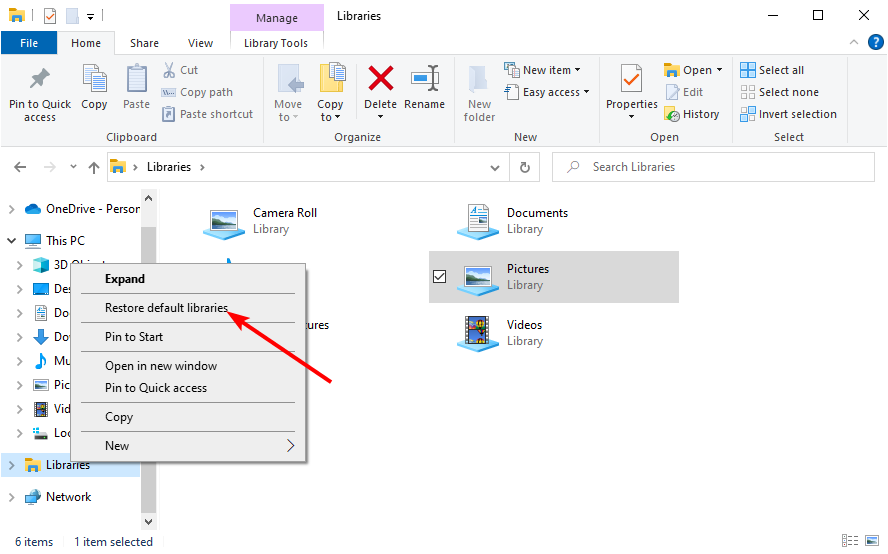
Task: Click the red Delete icon
Action: (x=381, y=78)
